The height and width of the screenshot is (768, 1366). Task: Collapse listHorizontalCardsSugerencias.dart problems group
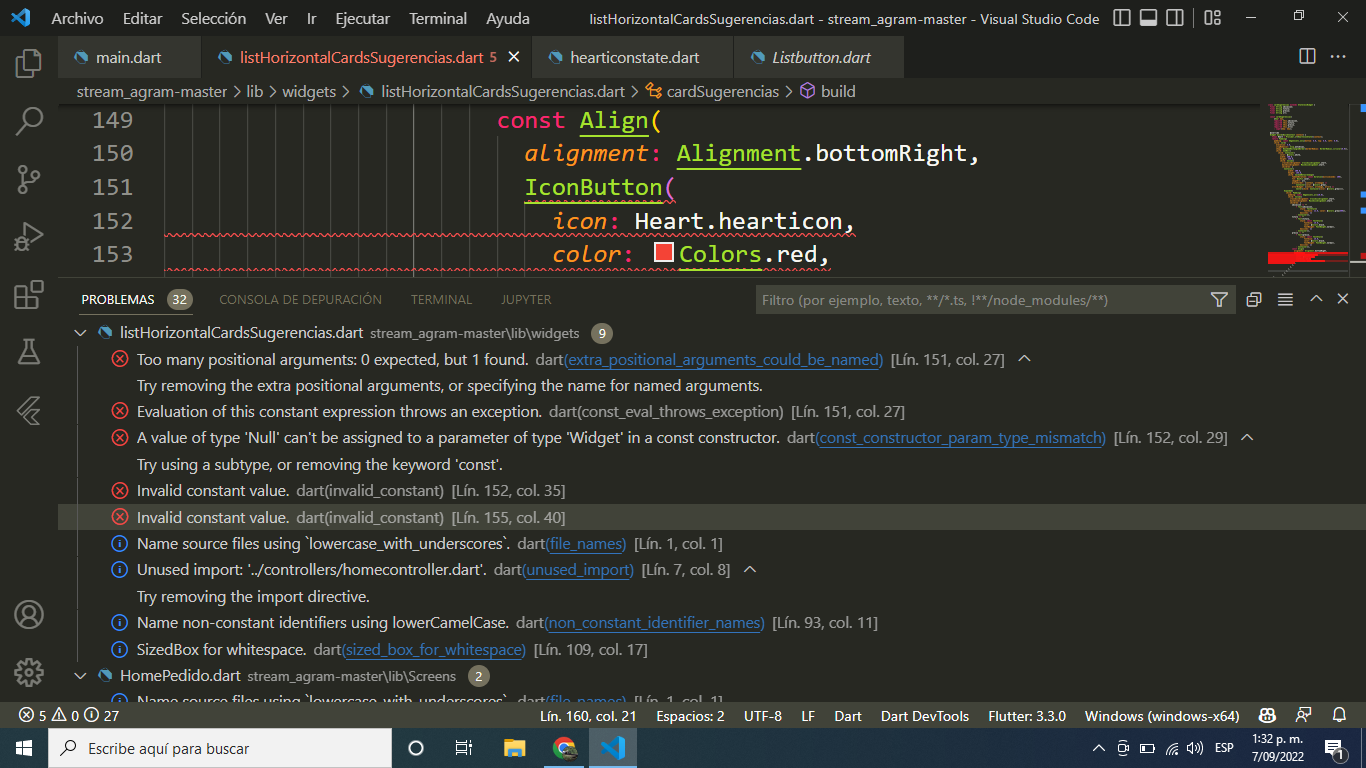(81, 333)
